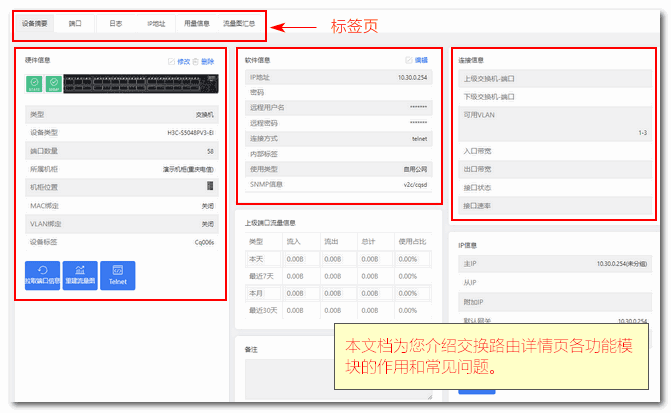Click the rack icon in 机柜位置 row
The width and height of the screenshot is (671, 413).
click(x=210, y=186)
